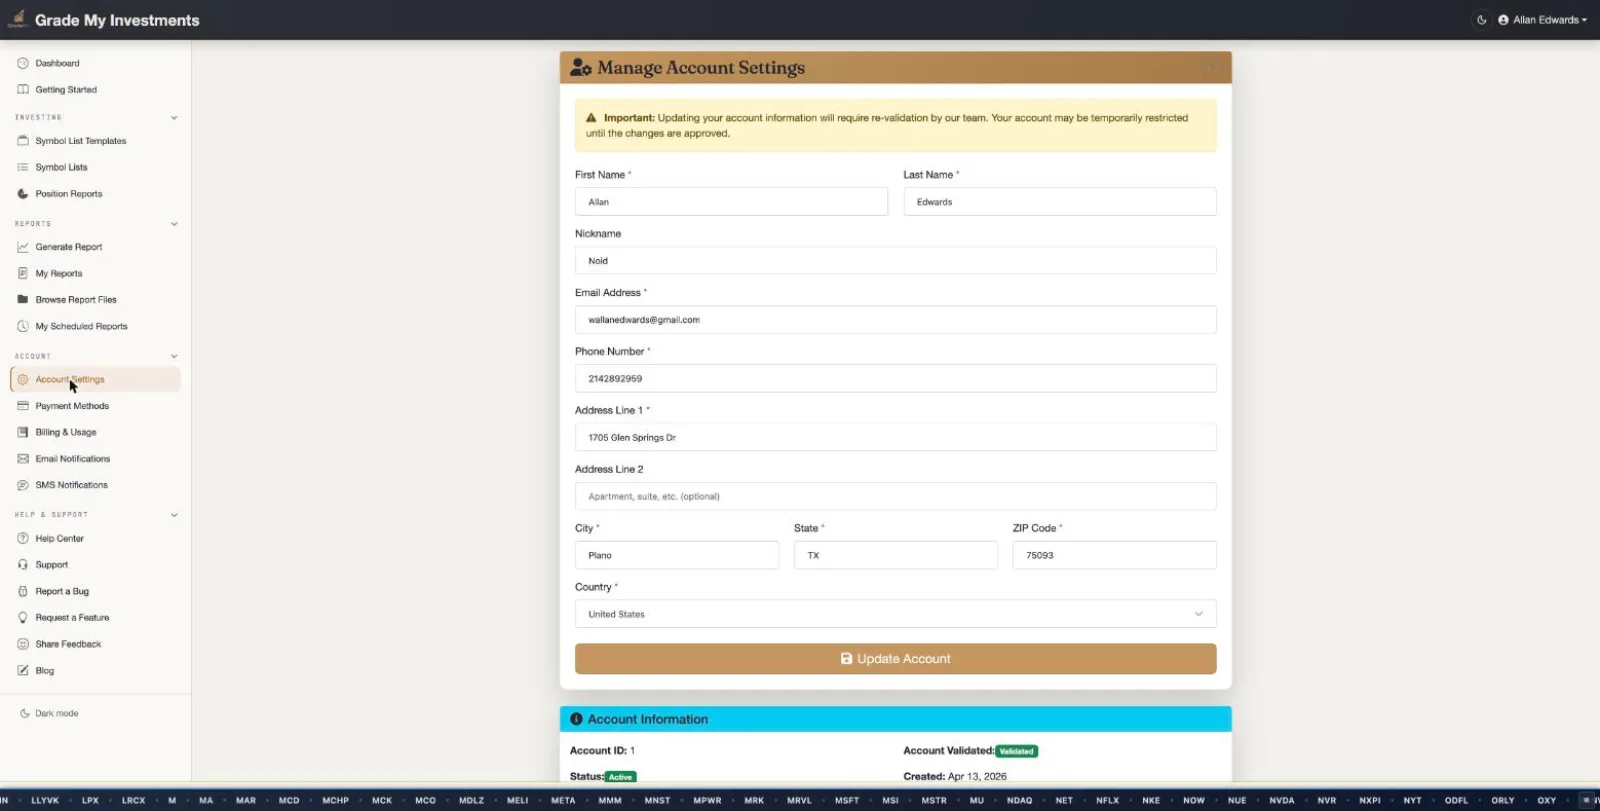Click the City input field

[x=677, y=555]
